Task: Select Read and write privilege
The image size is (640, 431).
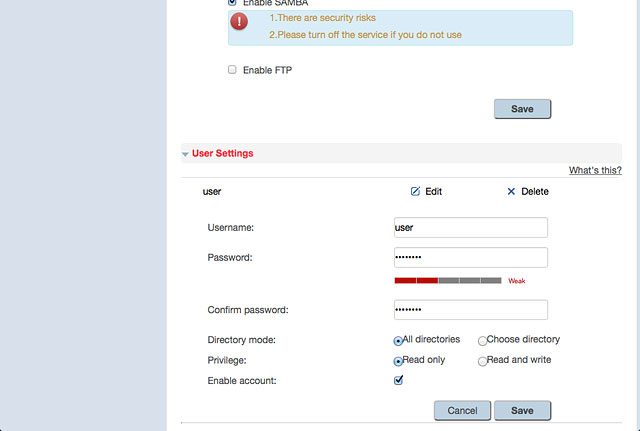Action: coord(482,361)
